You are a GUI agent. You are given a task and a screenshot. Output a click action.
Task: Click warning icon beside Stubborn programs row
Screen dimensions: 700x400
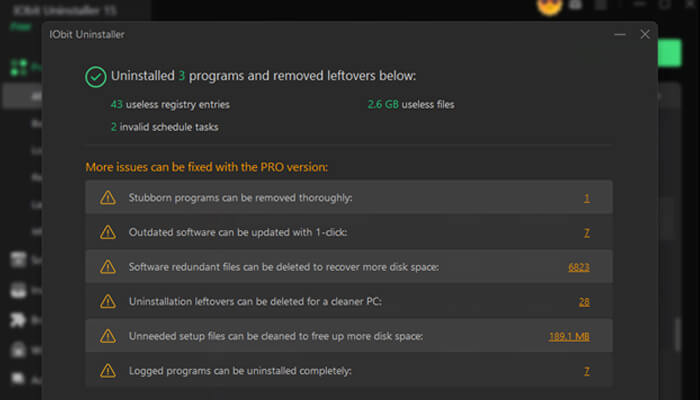(x=108, y=197)
